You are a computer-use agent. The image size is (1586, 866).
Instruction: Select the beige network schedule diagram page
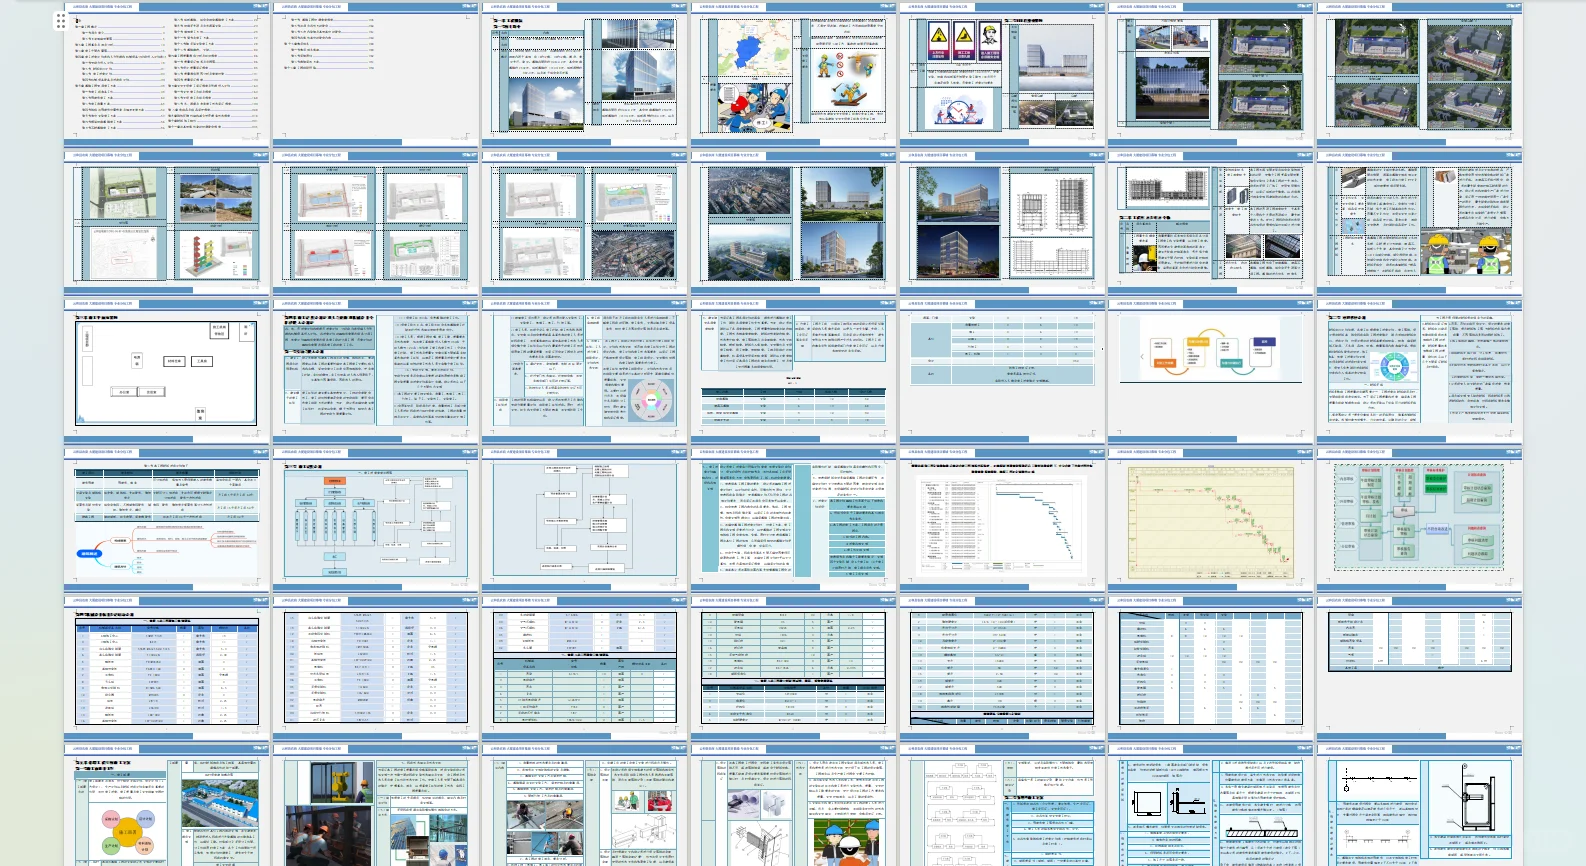click(1211, 519)
